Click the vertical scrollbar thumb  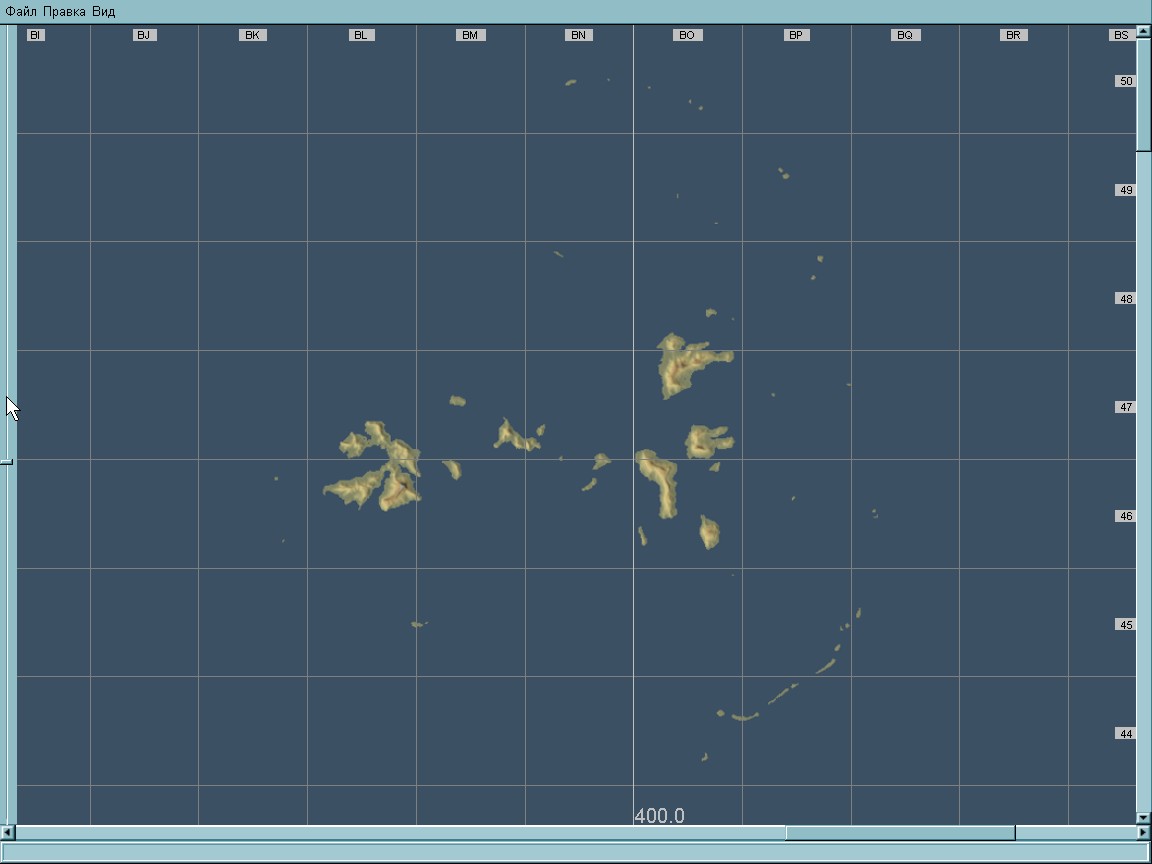[x=1143, y=95]
